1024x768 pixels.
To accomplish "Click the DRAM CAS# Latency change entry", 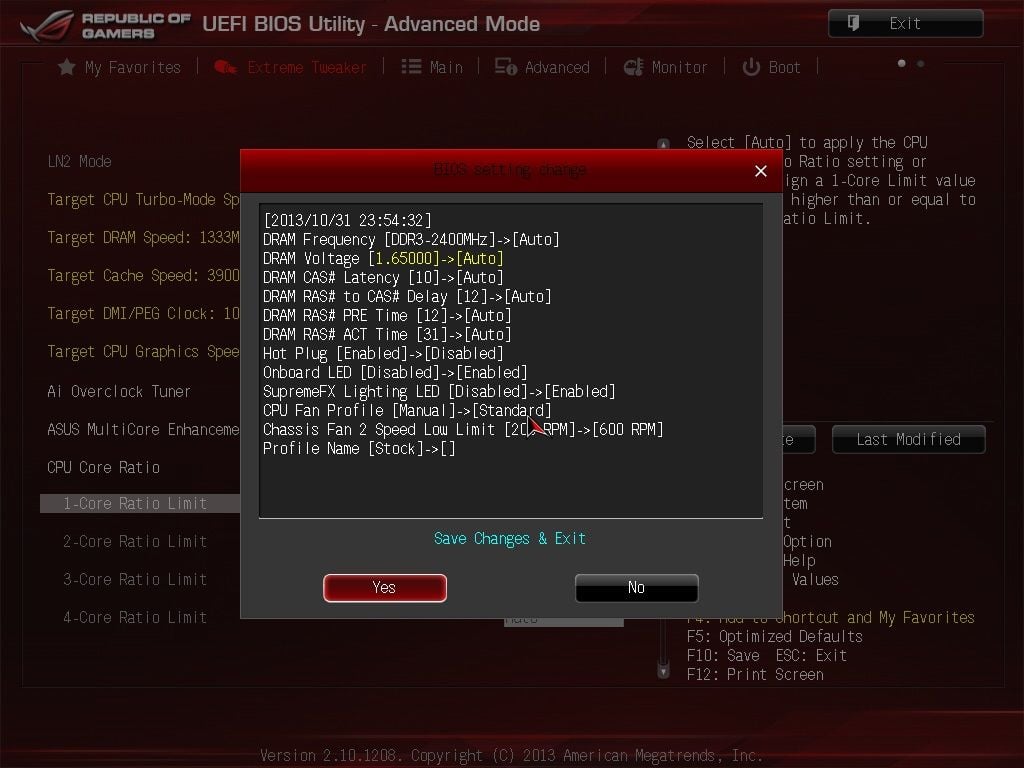I will click(x=383, y=277).
